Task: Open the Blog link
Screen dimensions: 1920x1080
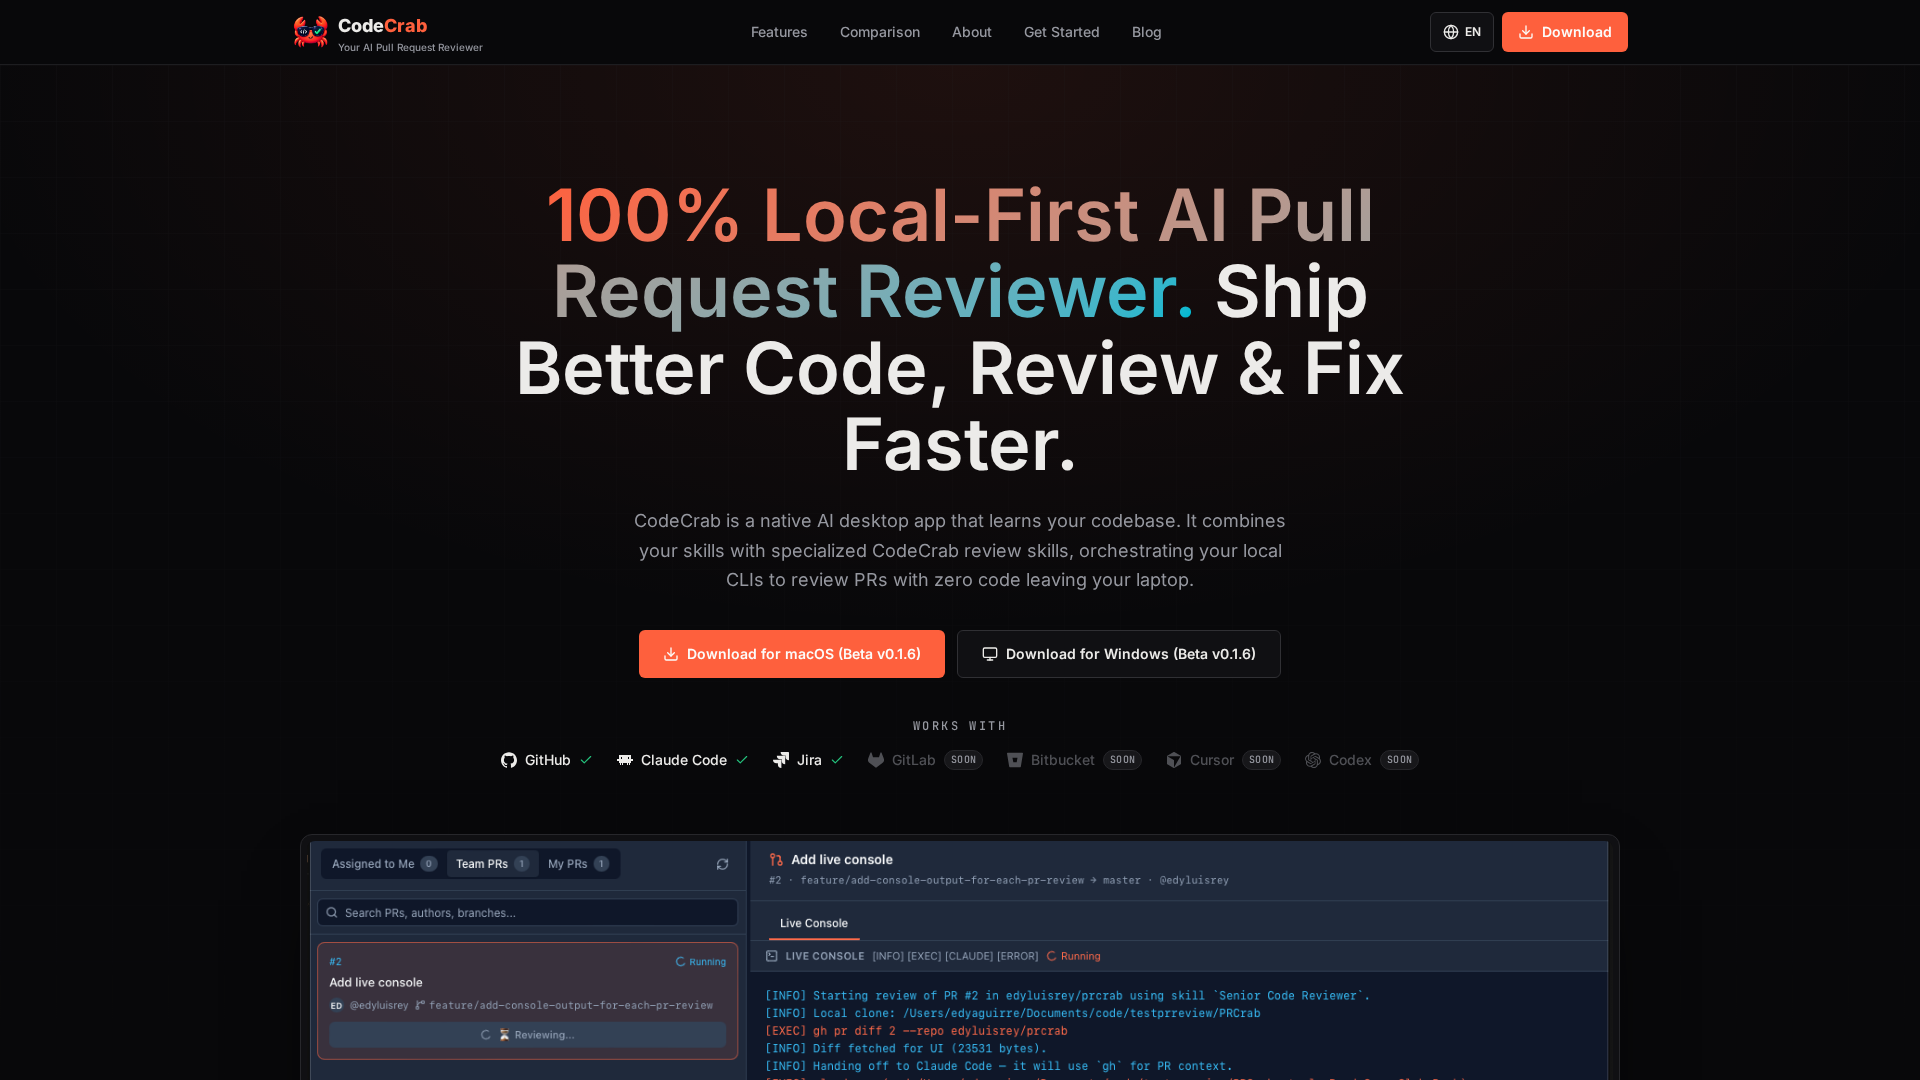Action: click(1147, 32)
